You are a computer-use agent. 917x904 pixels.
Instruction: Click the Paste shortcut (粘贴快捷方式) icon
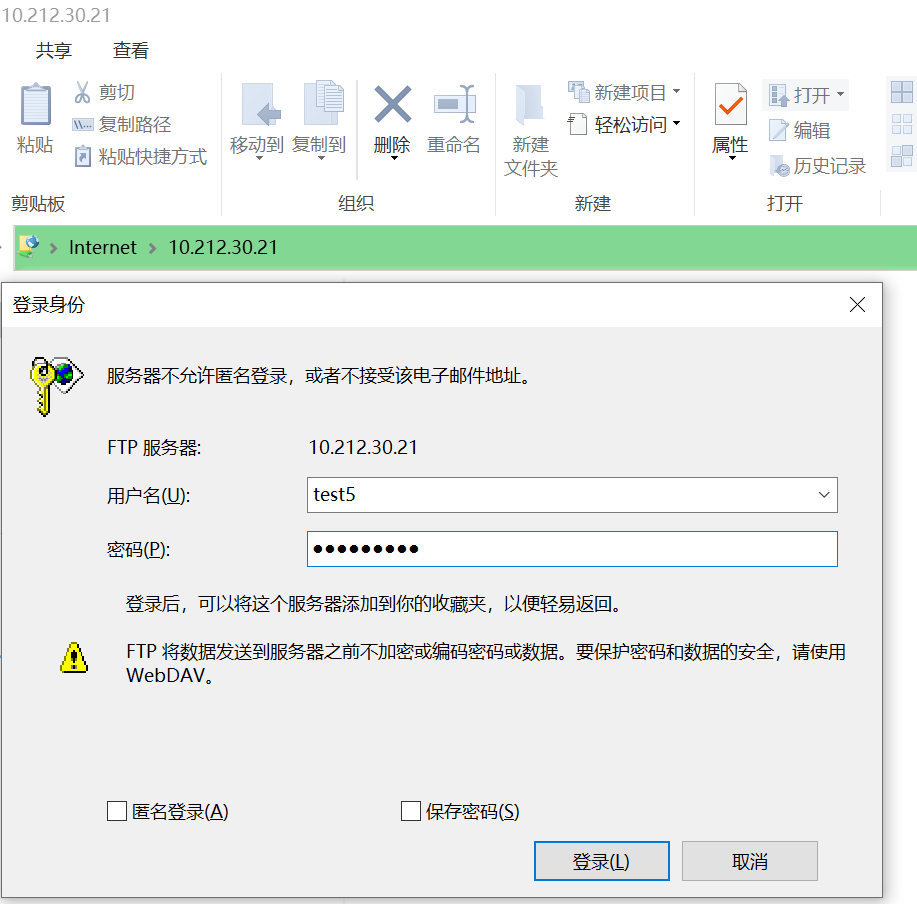[x=82, y=156]
